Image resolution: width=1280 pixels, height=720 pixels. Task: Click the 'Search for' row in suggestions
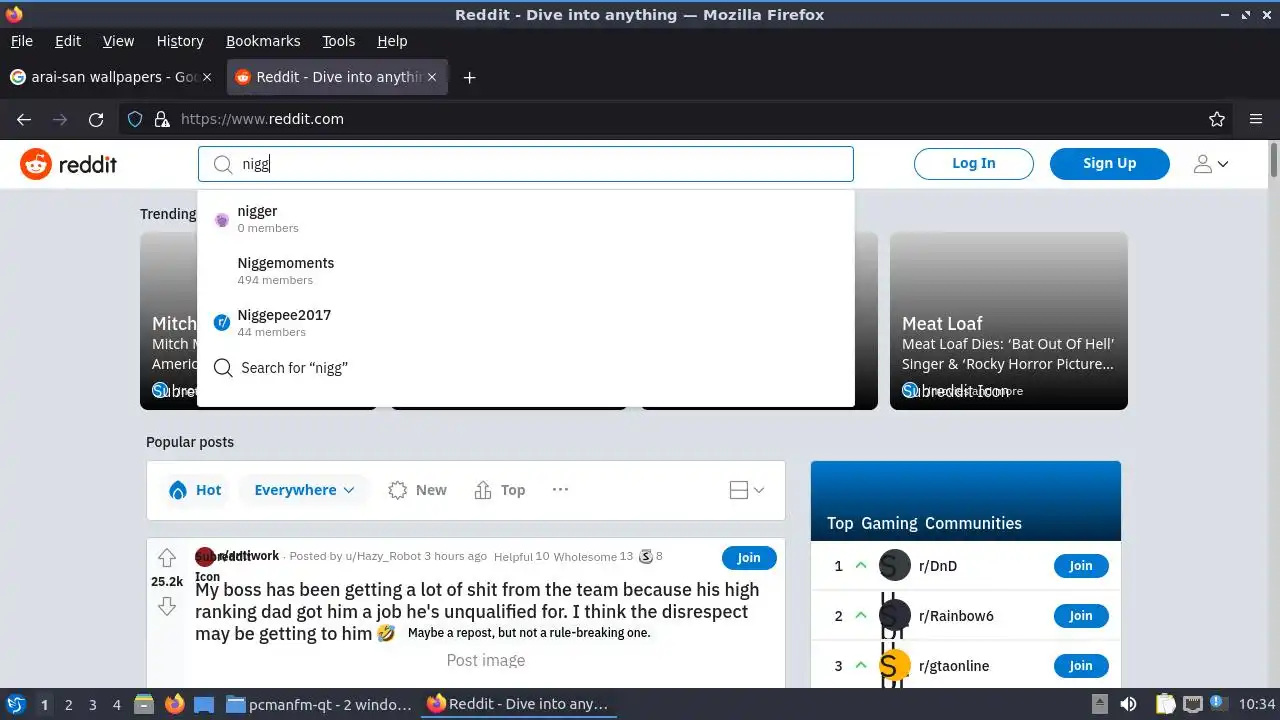click(526, 368)
